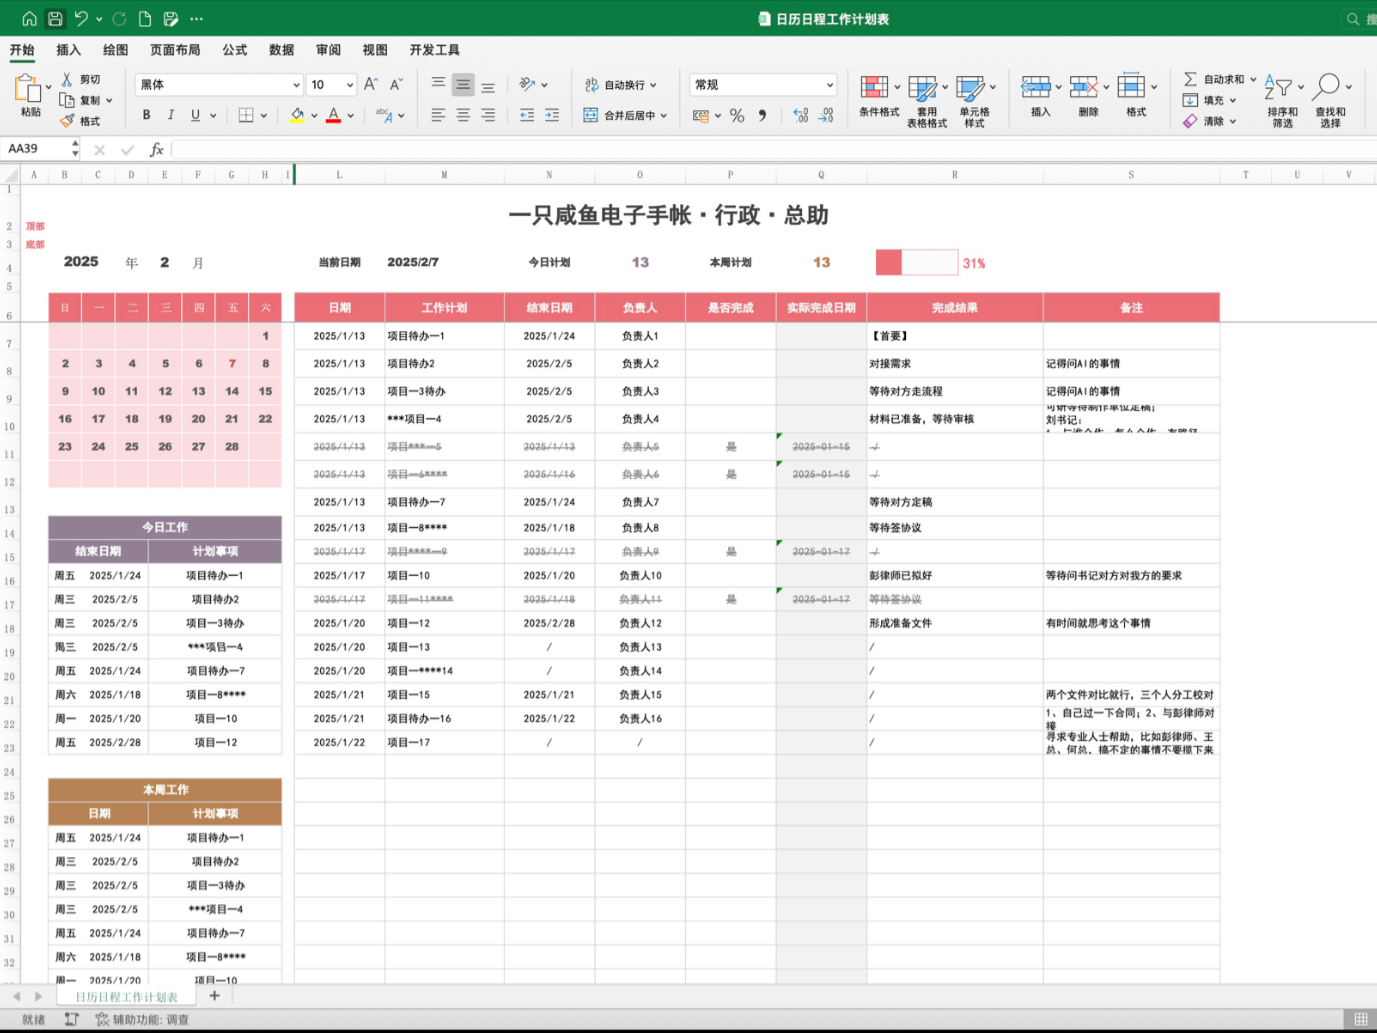Screen dimensions: 1377x1033
Task: Switch to the 公式 ribbon tab
Action: (234, 50)
